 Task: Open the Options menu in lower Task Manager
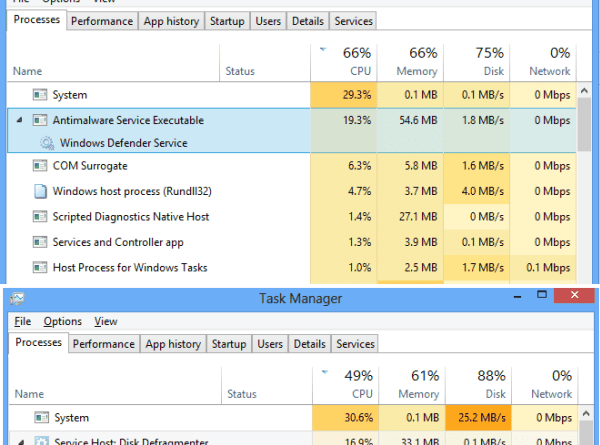pyautogui.click(x=62, y=321)
